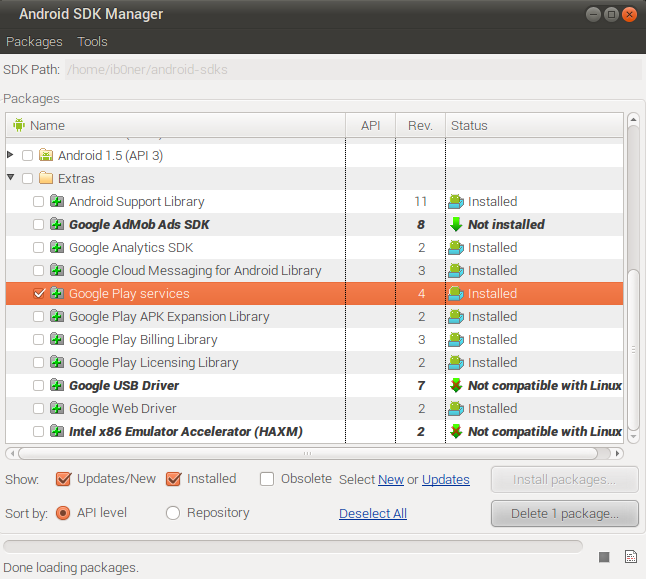Click the Google Play services package icon
The width and height of the screenshot is (646, 579).
pos(57,293)
